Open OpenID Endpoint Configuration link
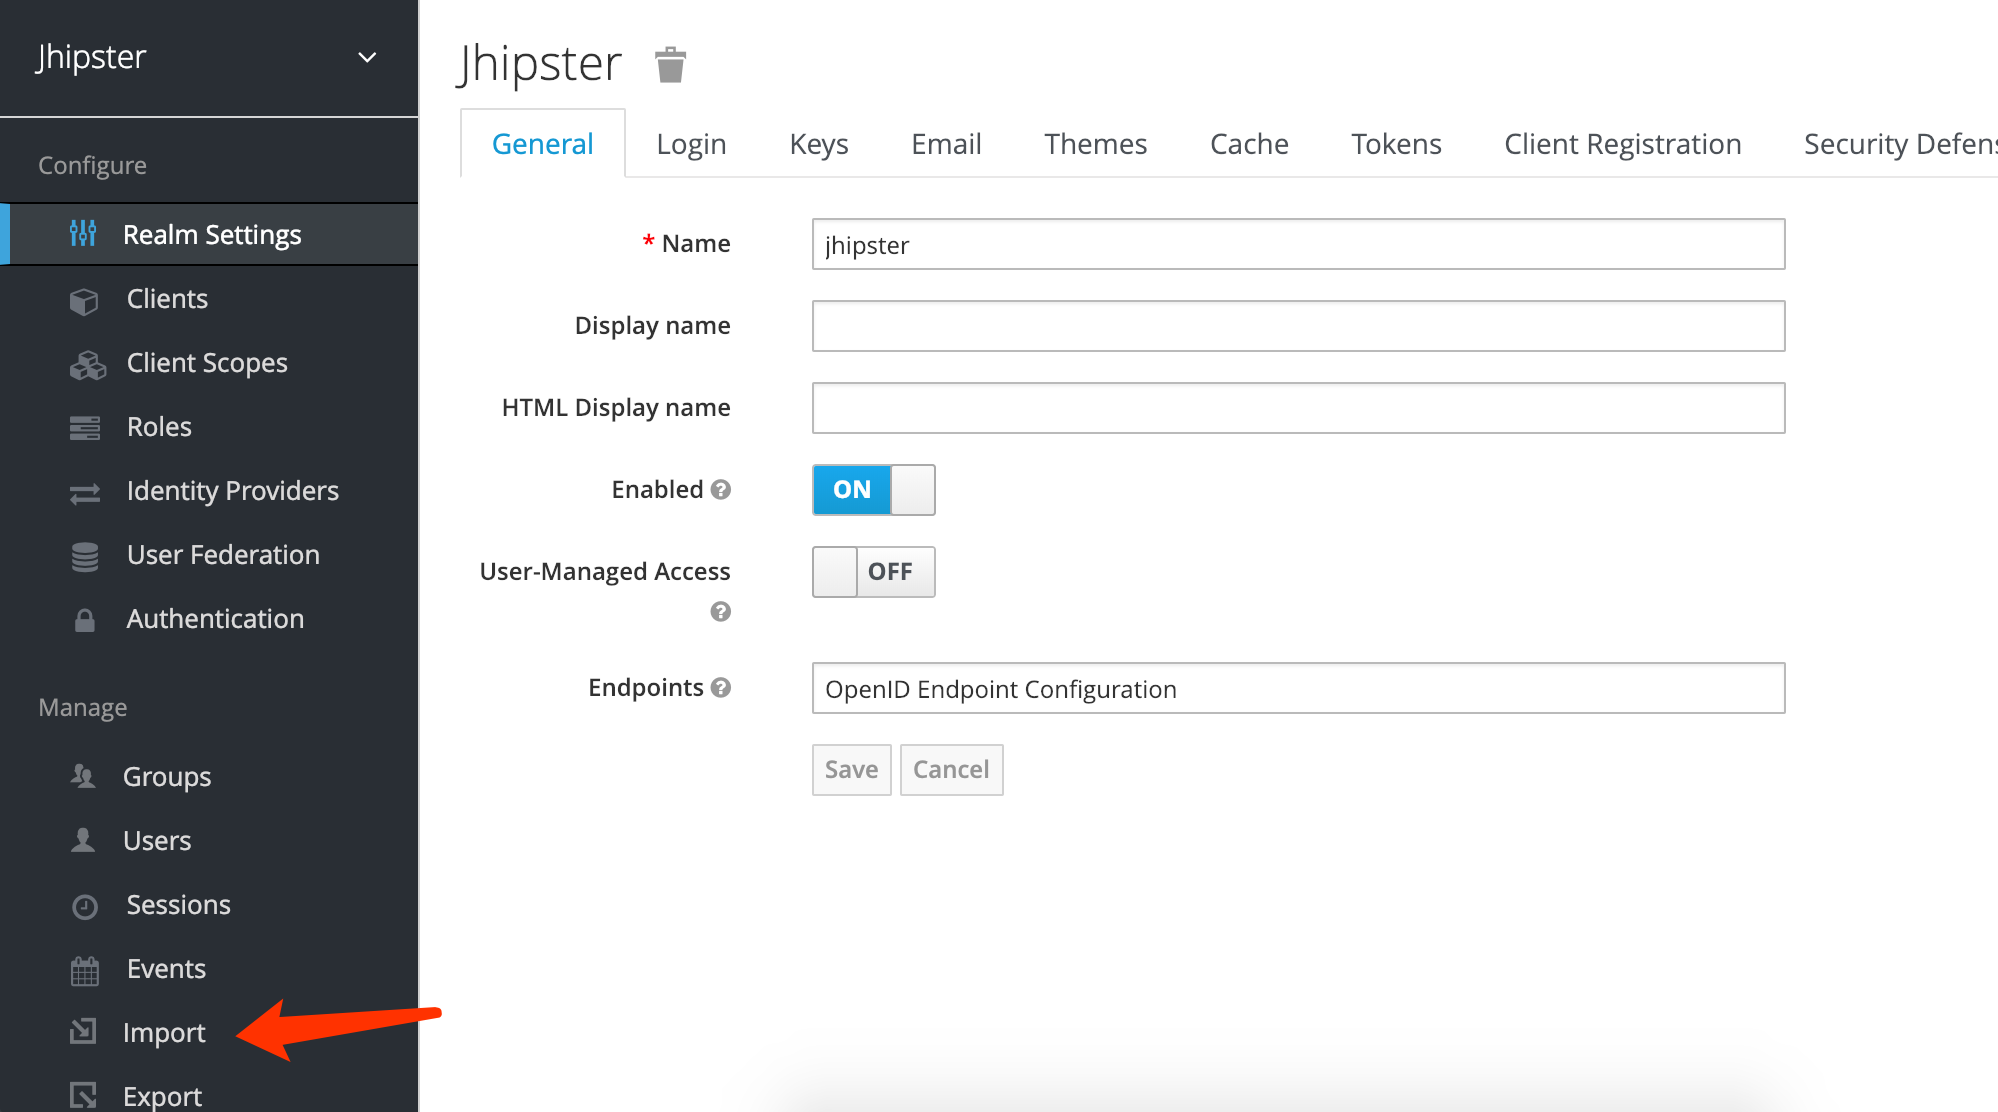 point(1000,689)
